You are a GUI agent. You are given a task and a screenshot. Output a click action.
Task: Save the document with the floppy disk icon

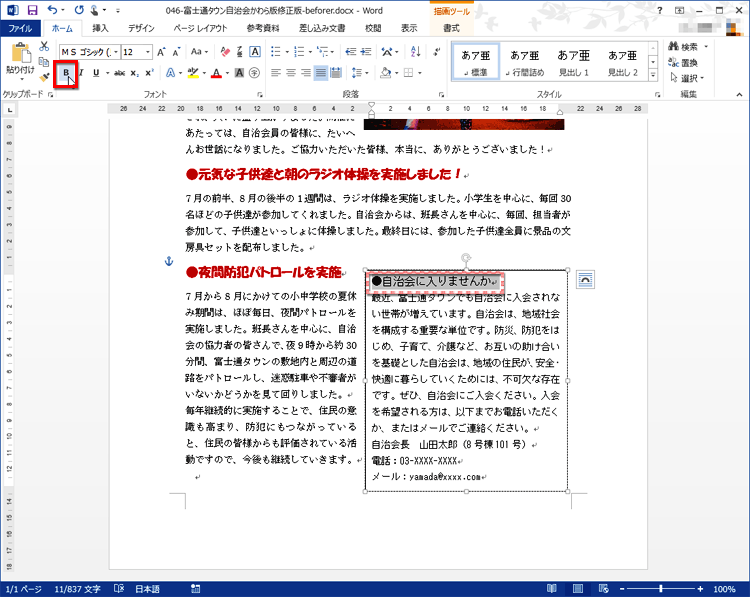pos(32,10)
